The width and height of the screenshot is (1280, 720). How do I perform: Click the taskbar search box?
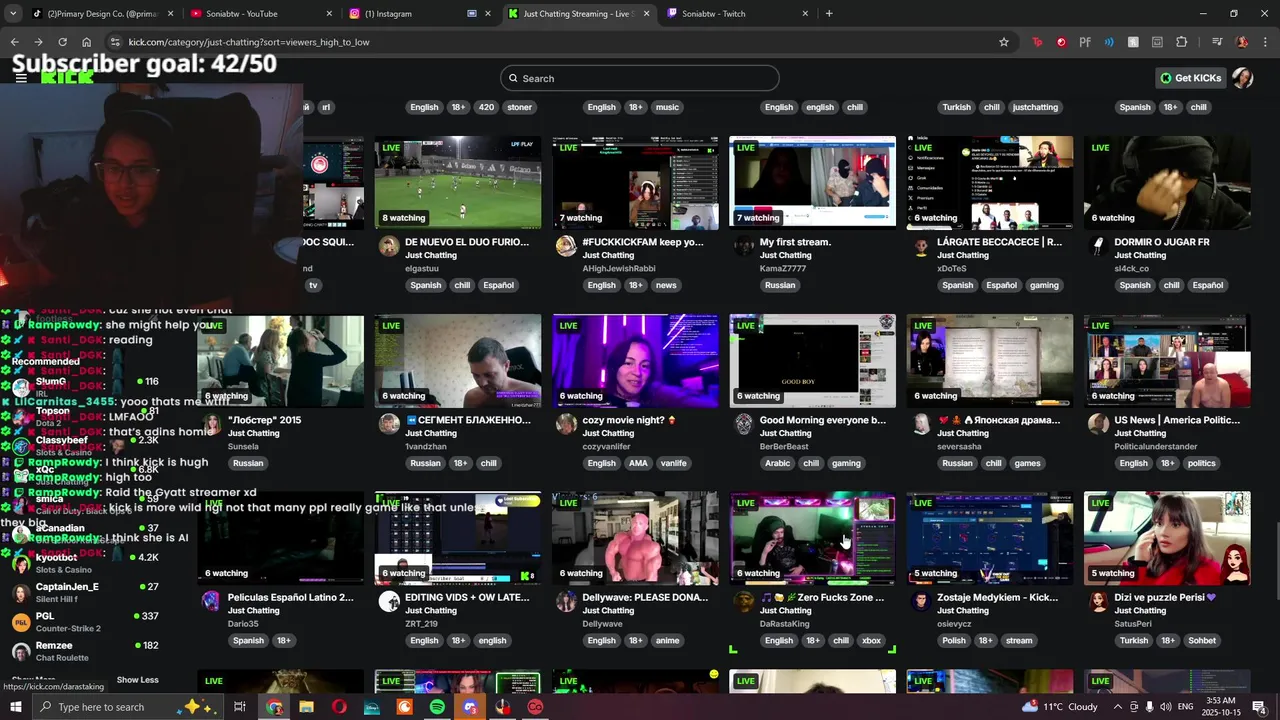tap(128, 707)
